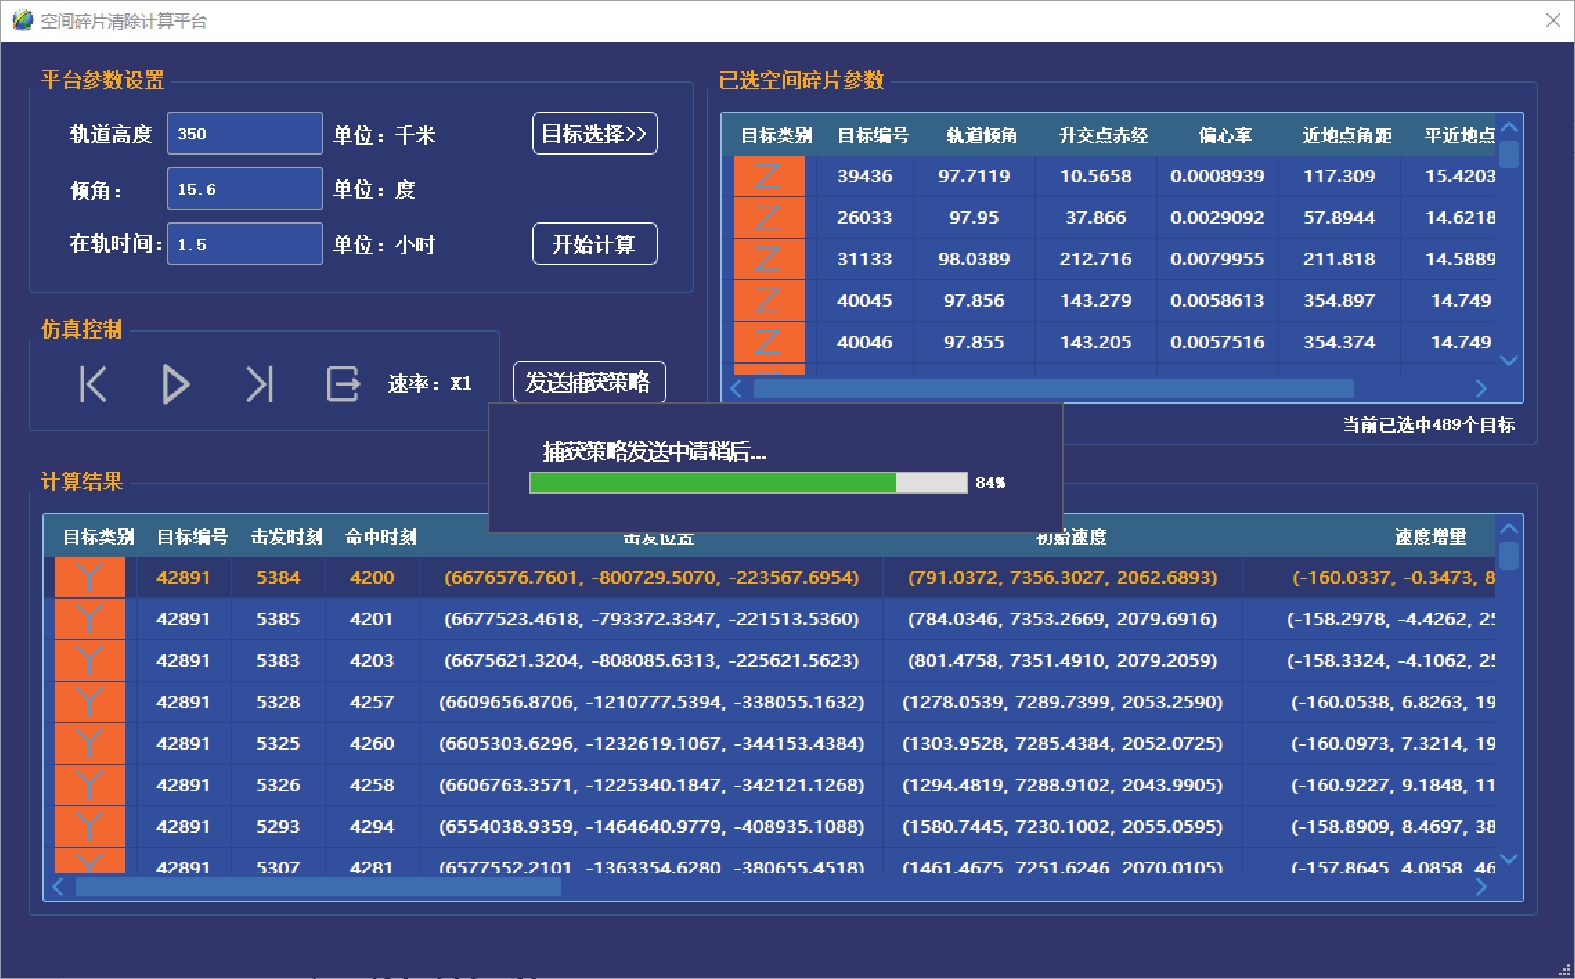This screenshot has width=1575, height=979.
Task: Click the cell 212.716 in debris table
Action: 1096,259
